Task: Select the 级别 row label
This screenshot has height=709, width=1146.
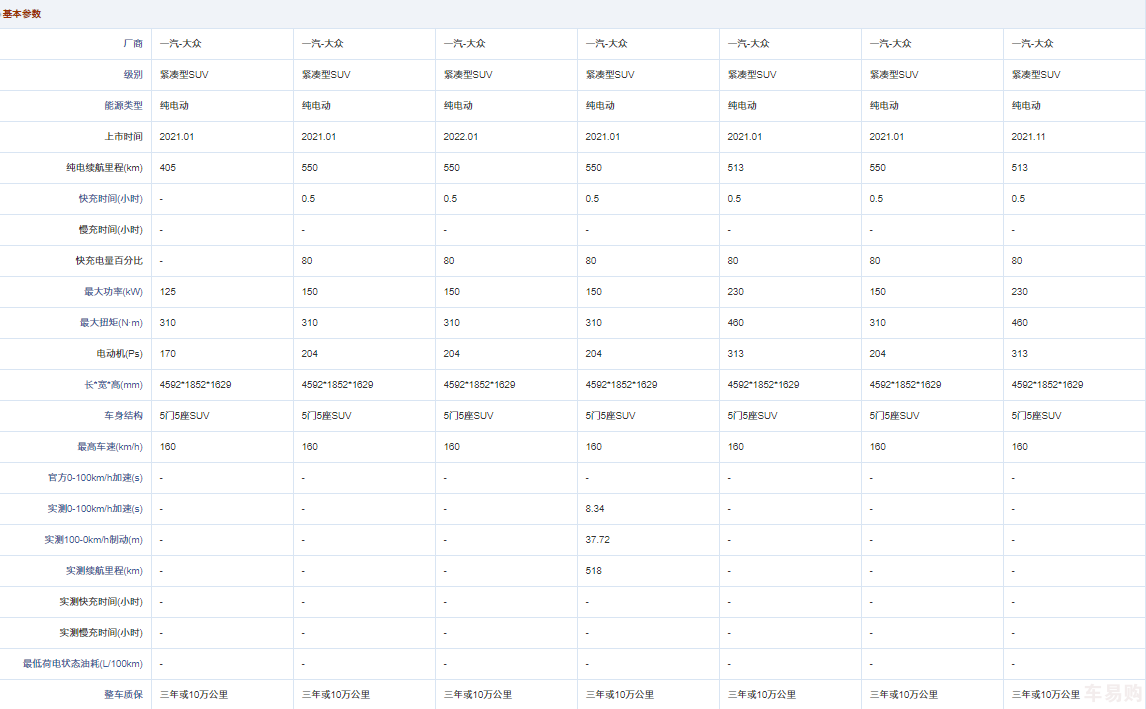Action: (x=133, y=75)
